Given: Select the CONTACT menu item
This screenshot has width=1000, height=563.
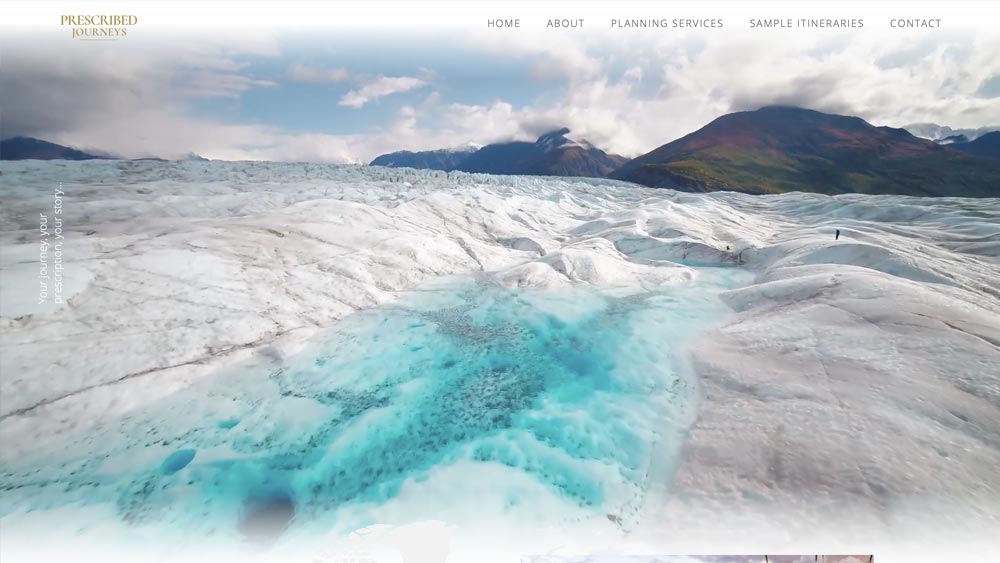Looking at the screenshot, I should coord(915,23).
